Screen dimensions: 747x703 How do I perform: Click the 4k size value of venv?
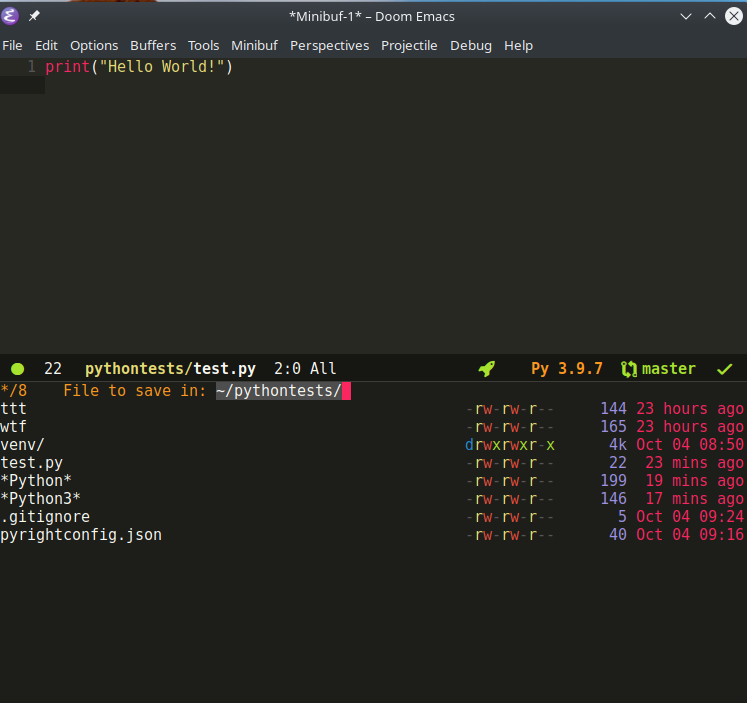click(618, 445)
